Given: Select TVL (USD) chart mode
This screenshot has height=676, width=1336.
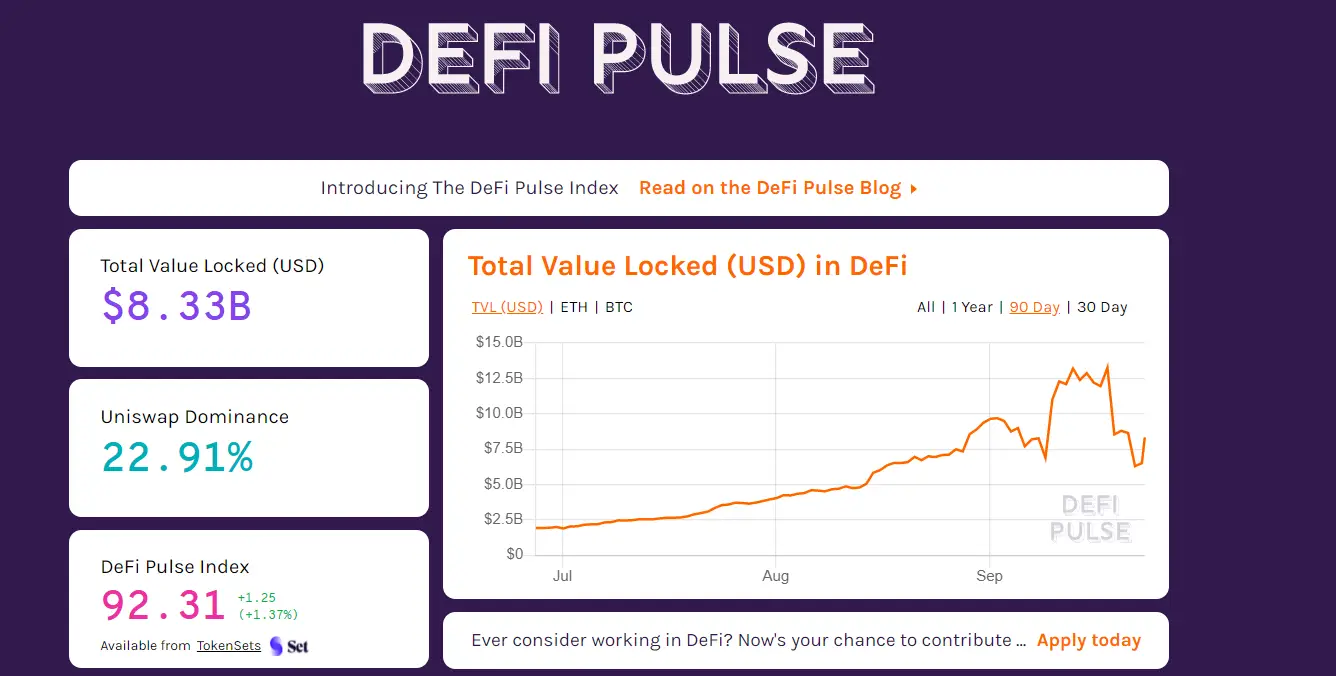Looking at the screenshot, I should tap(506, 307).
